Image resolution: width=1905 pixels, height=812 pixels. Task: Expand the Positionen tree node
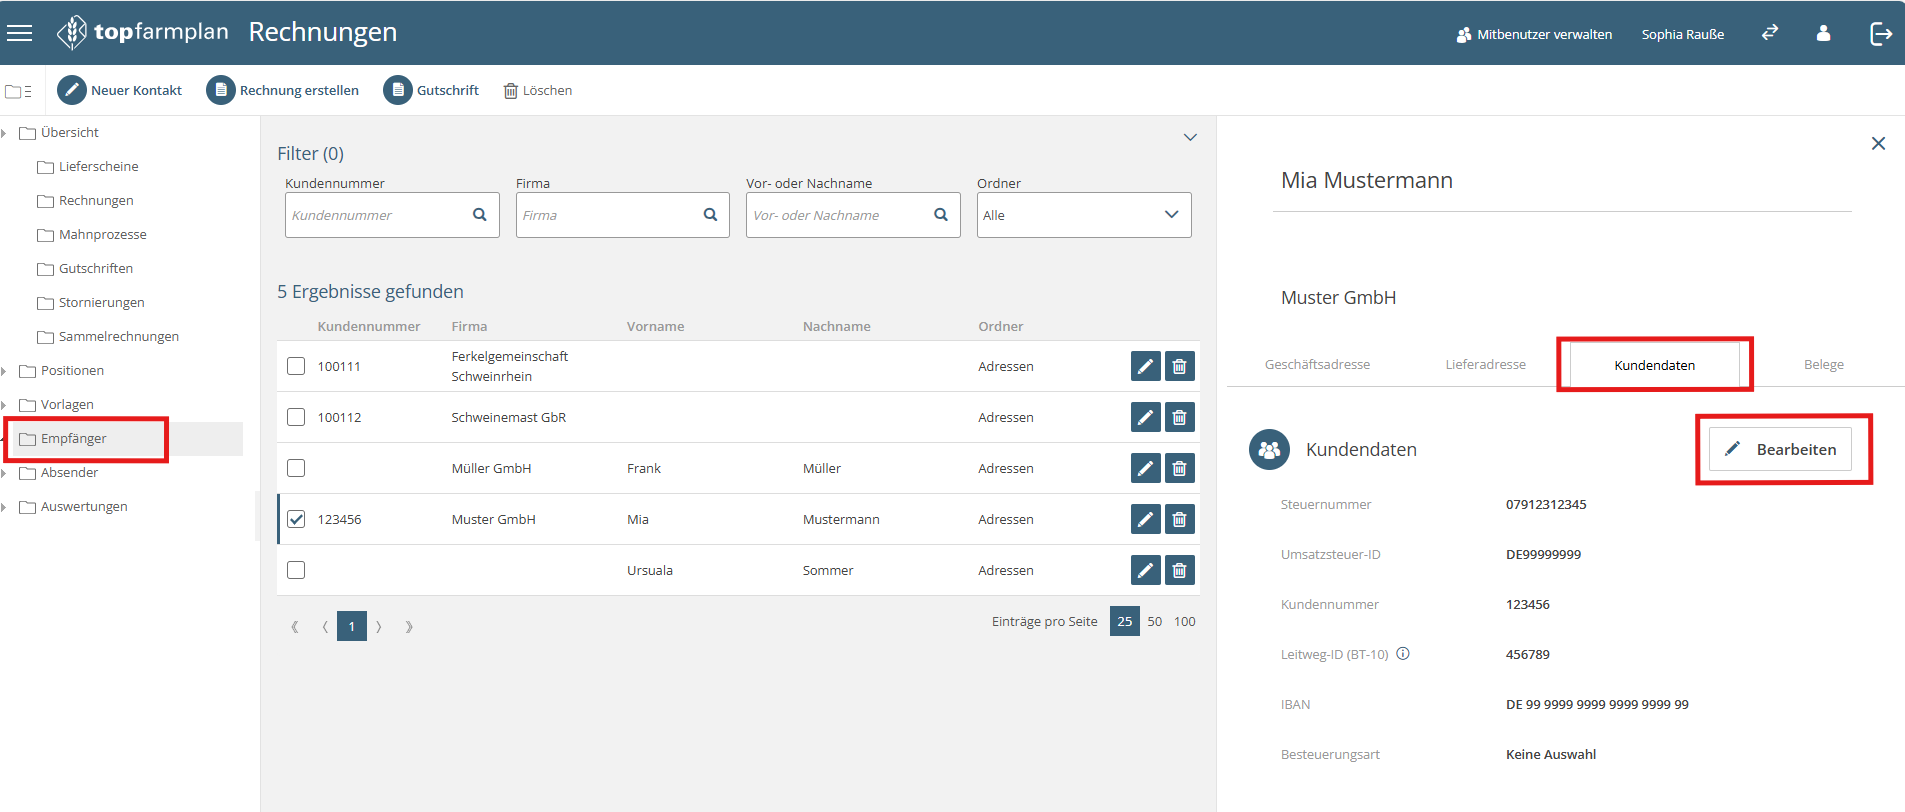click(5, 371)
